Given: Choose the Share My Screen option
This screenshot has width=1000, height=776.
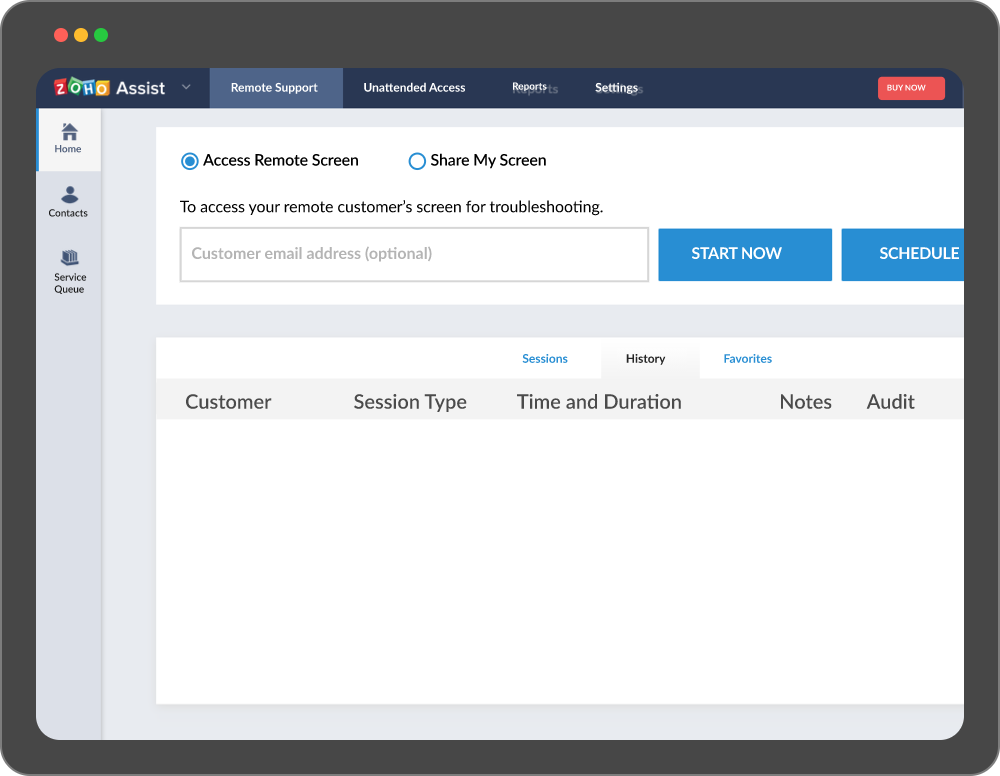Looking at the screenshot, I should [x=417, y=161].
